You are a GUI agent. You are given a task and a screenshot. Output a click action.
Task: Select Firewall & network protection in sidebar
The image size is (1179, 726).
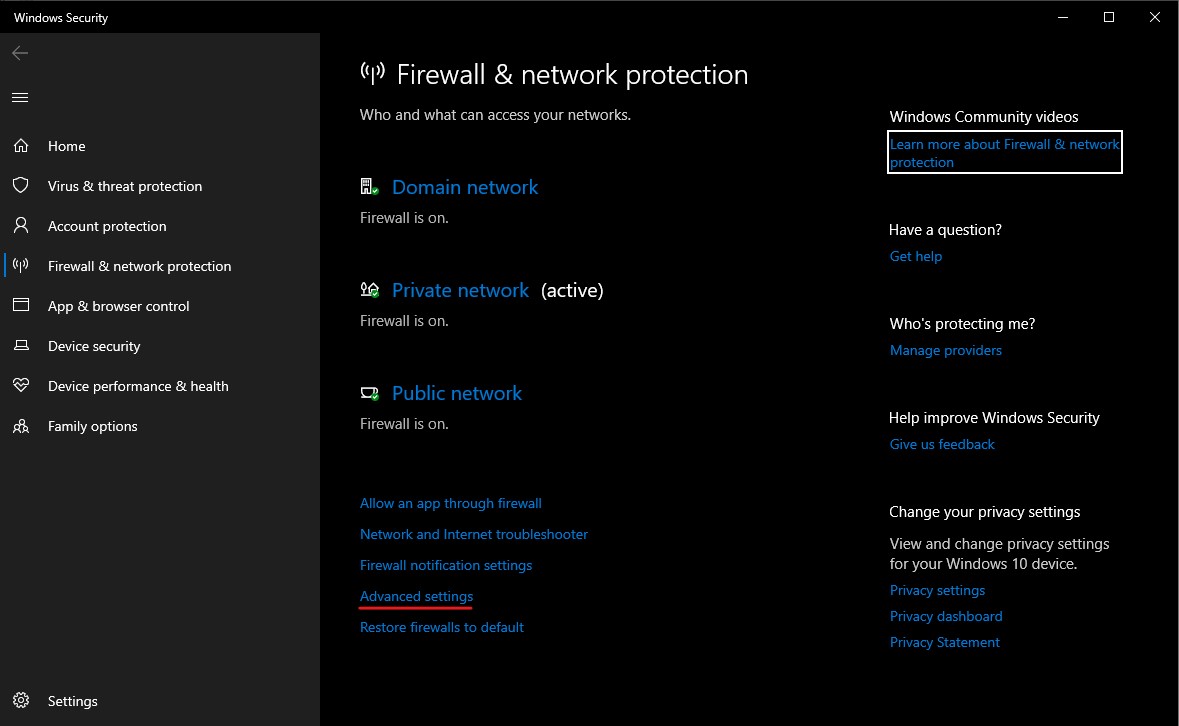pos(139,266)
